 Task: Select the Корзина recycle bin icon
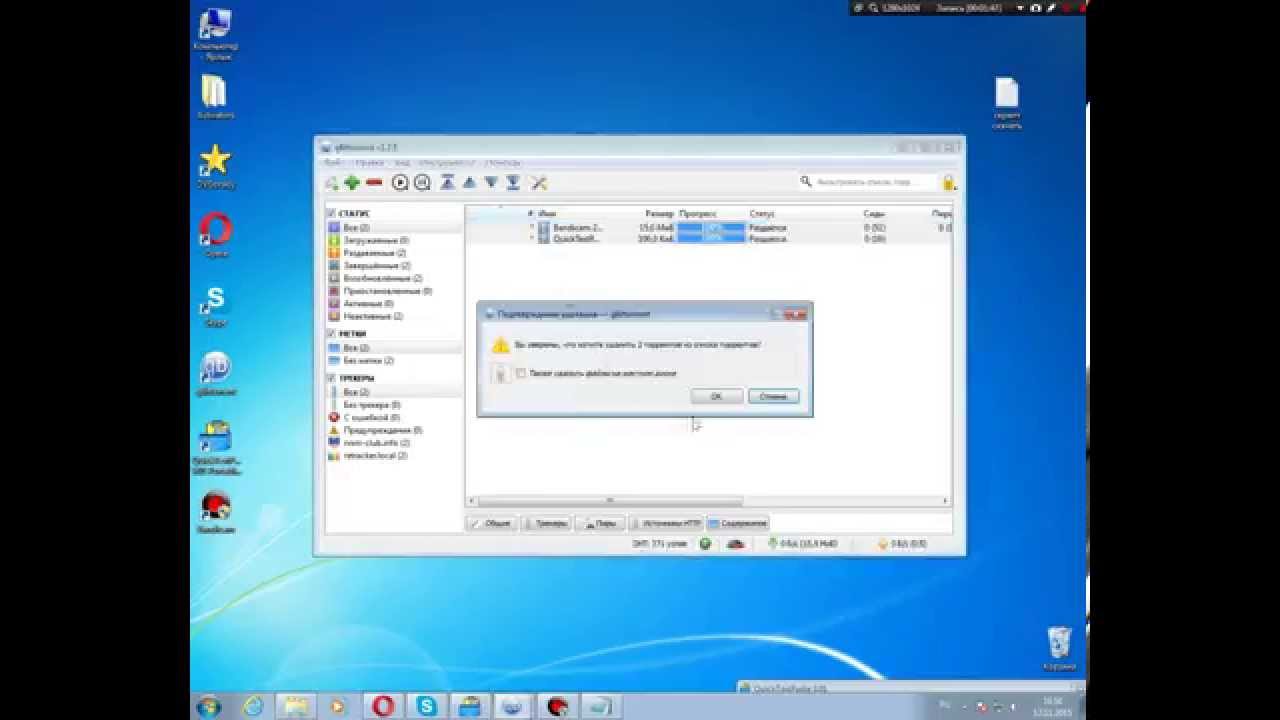(1059, 648)
